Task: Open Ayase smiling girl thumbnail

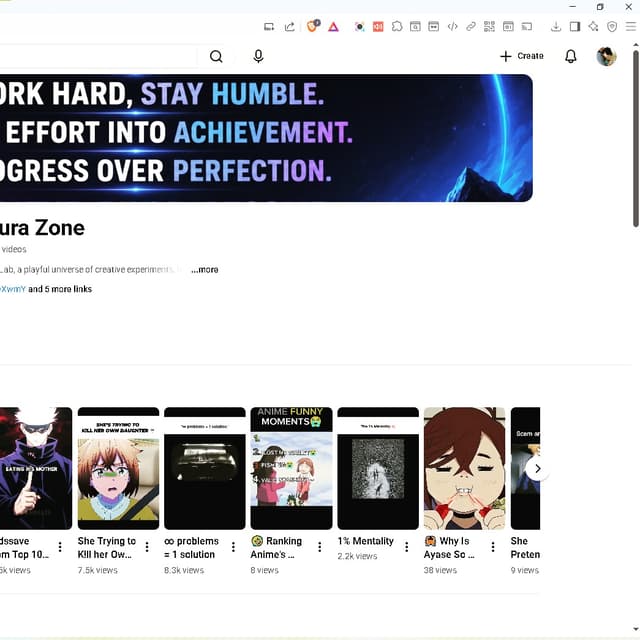Action: tap(464, 468)
